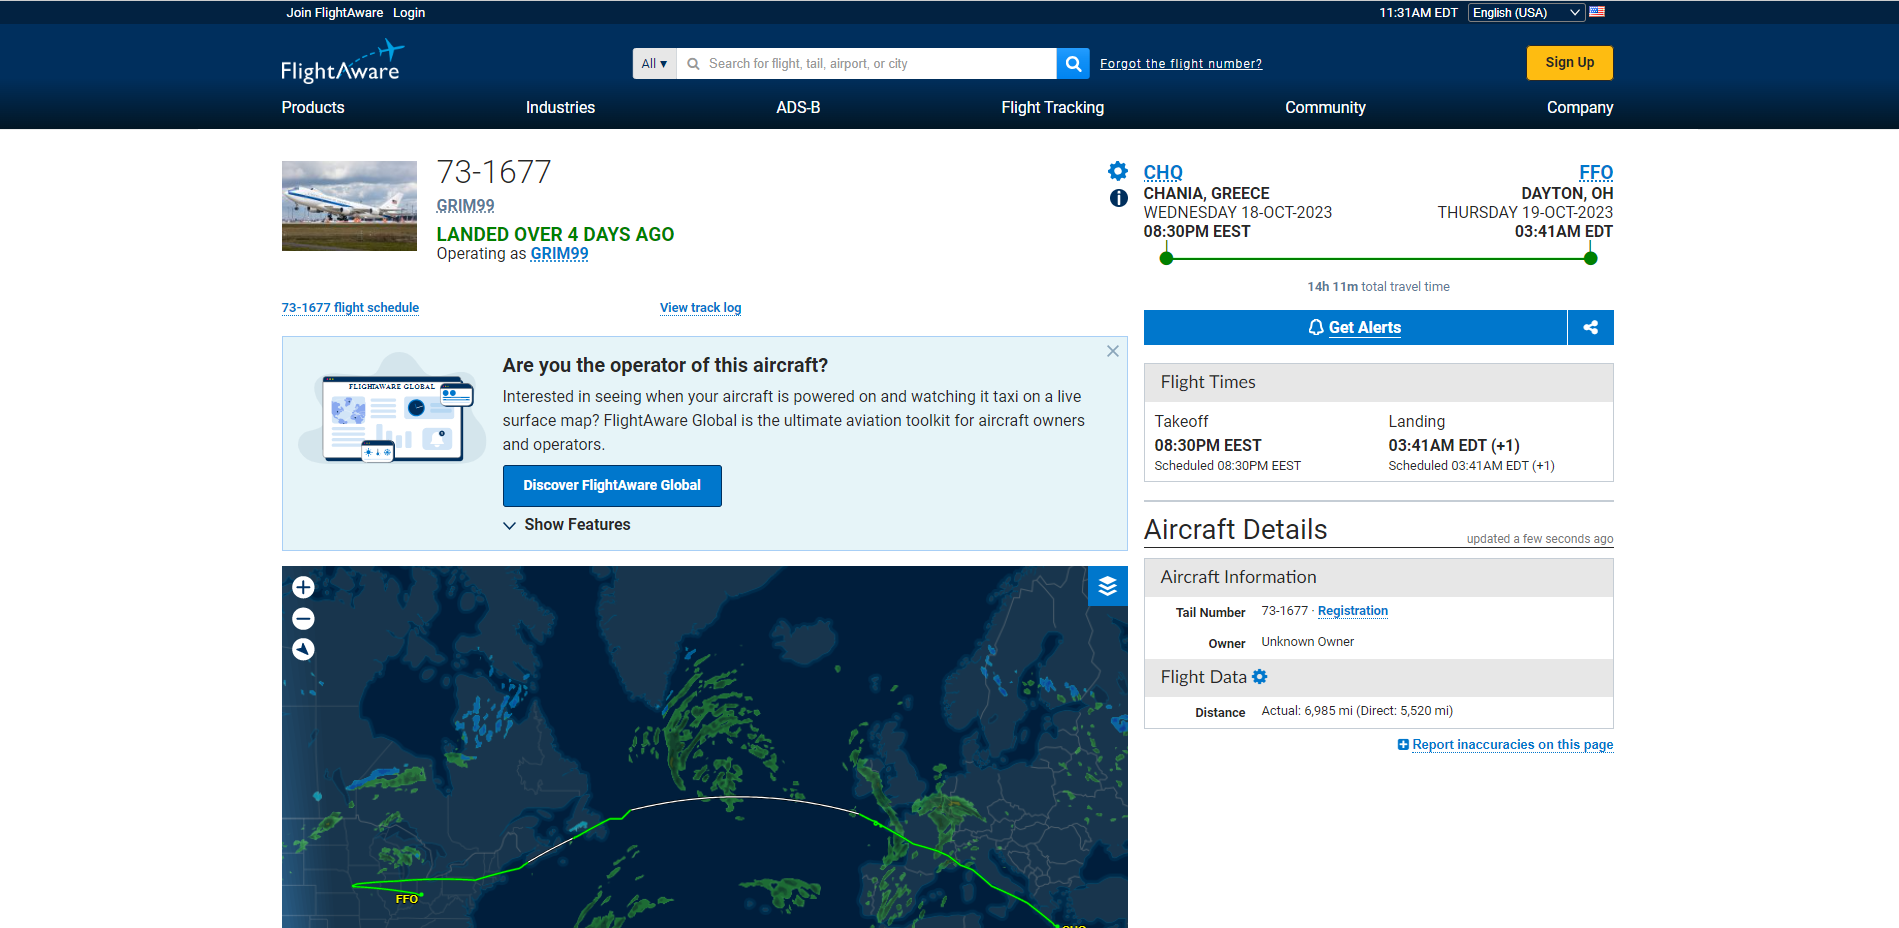Click the Flight Times section header

pos(1379,382)
